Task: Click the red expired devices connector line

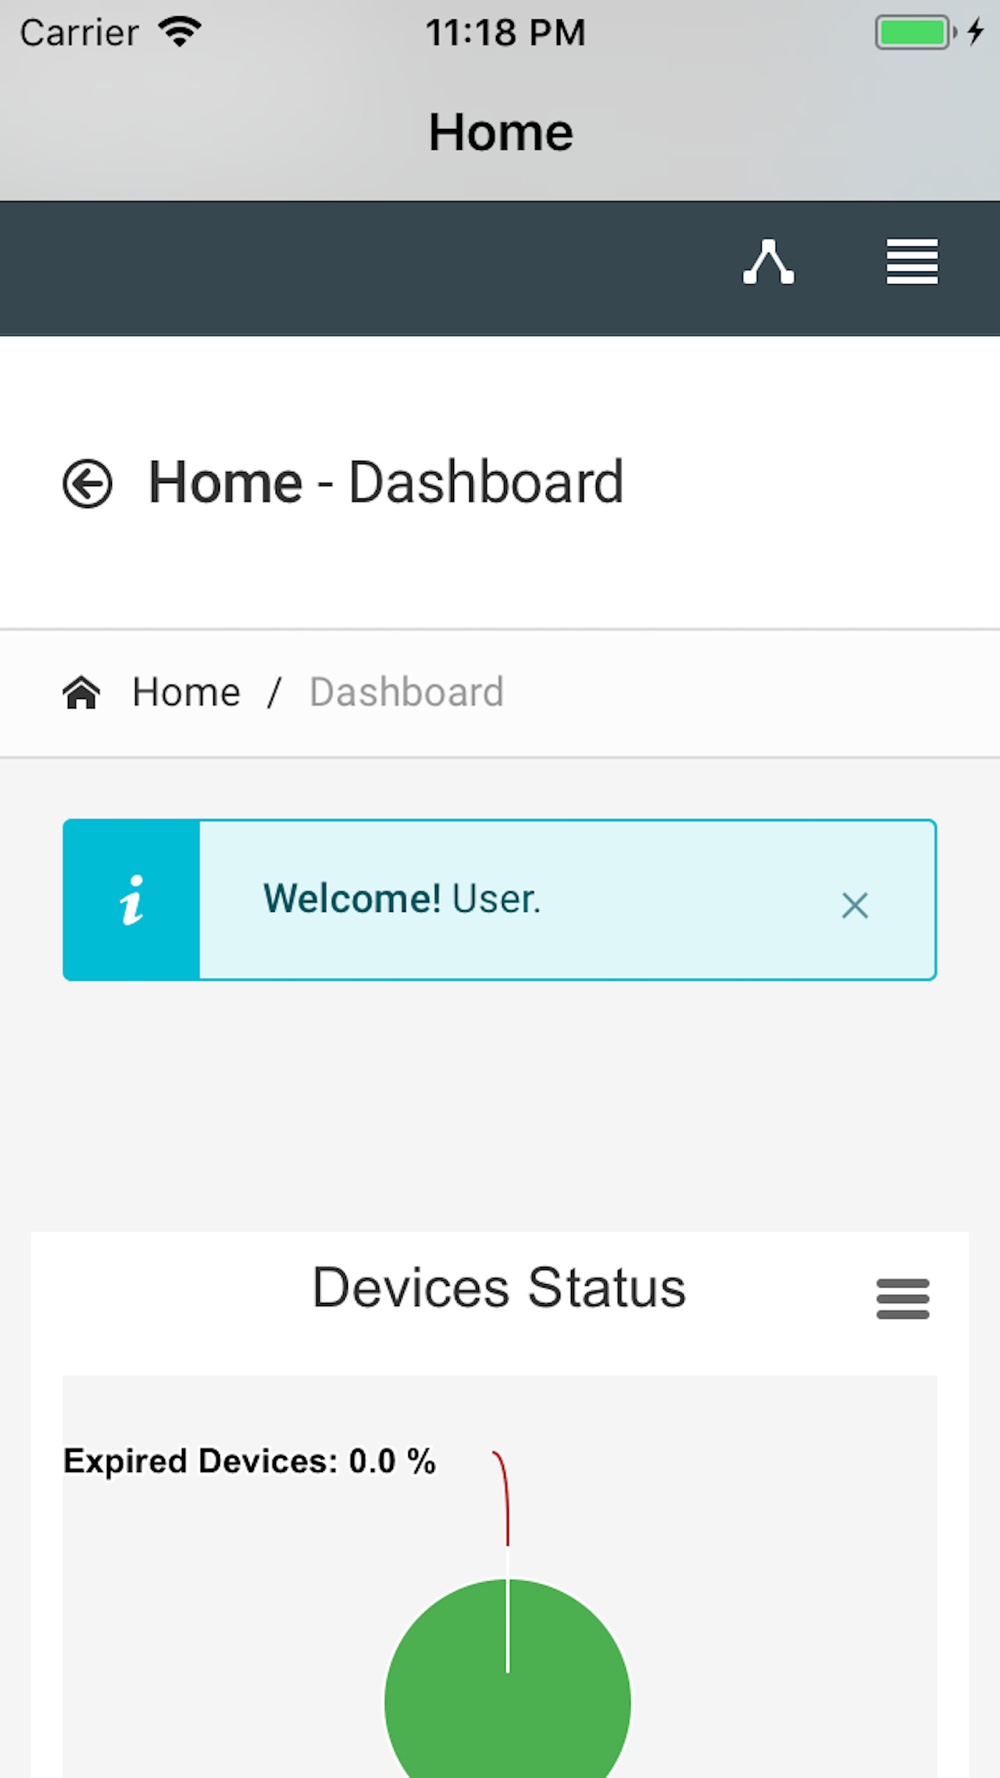Action: pos(503,1498)
